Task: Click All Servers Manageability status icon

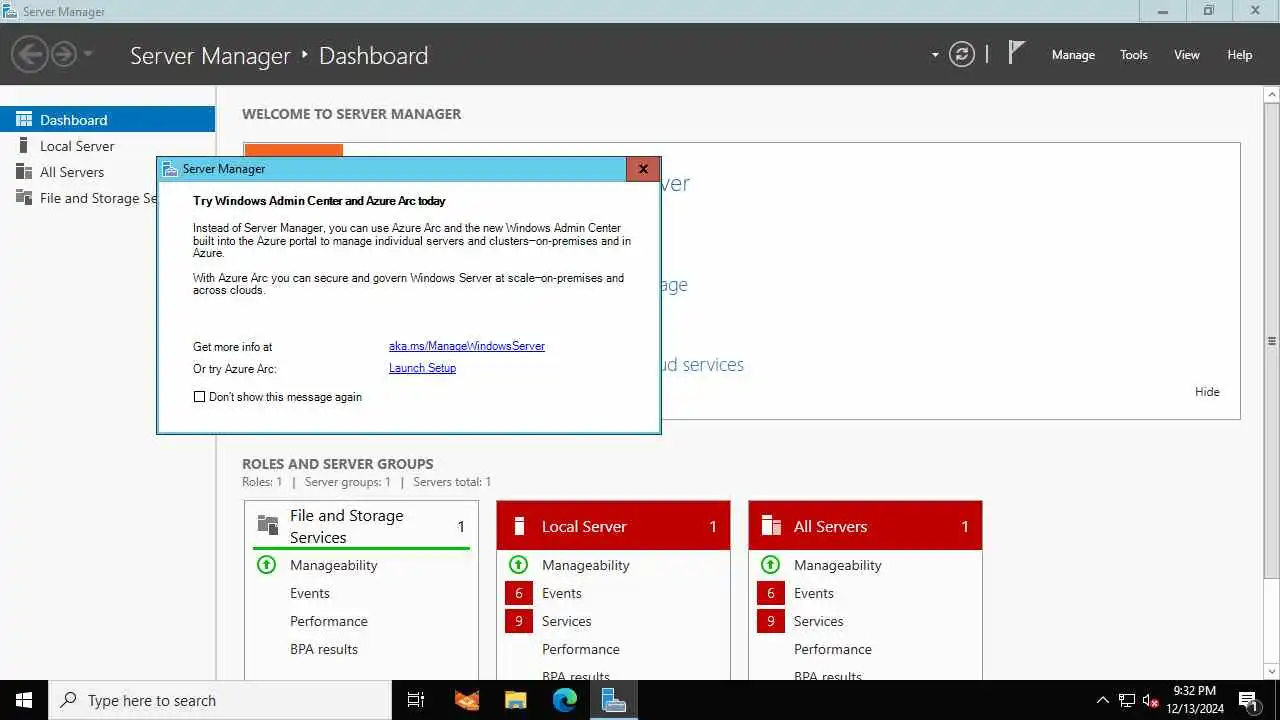Action: (770, 565)
